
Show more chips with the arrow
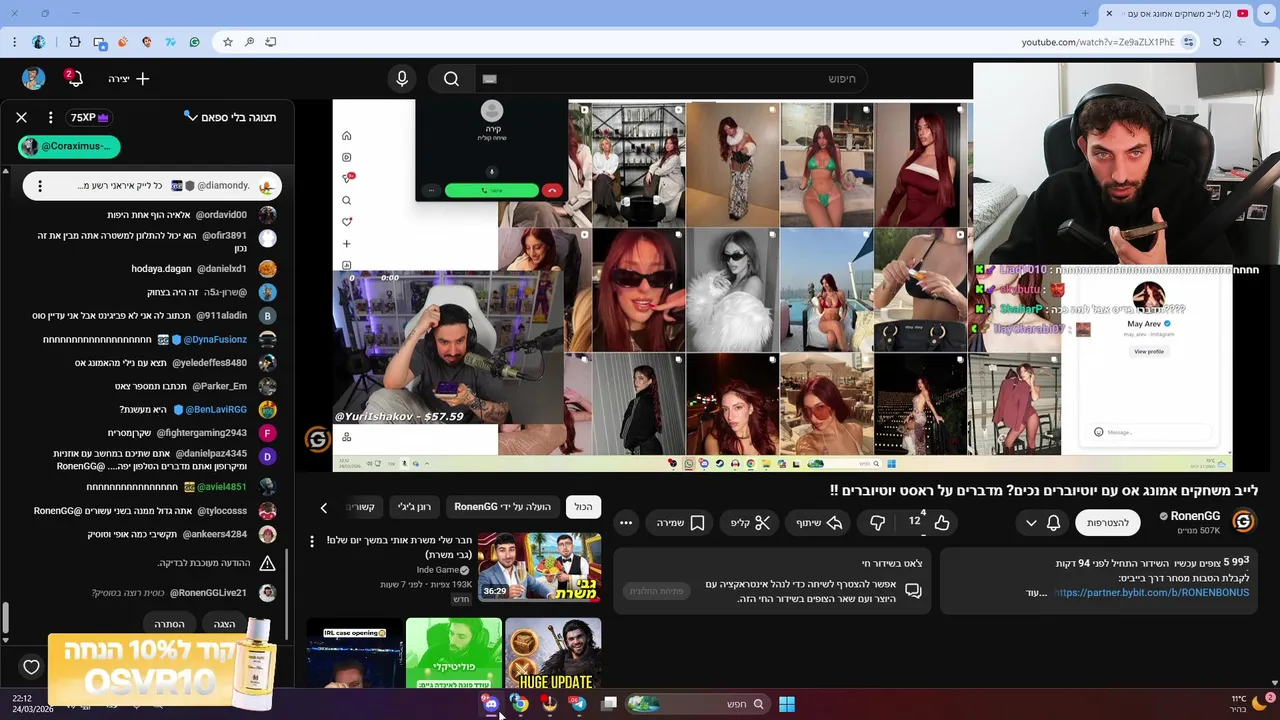click(x=323, y=508)
